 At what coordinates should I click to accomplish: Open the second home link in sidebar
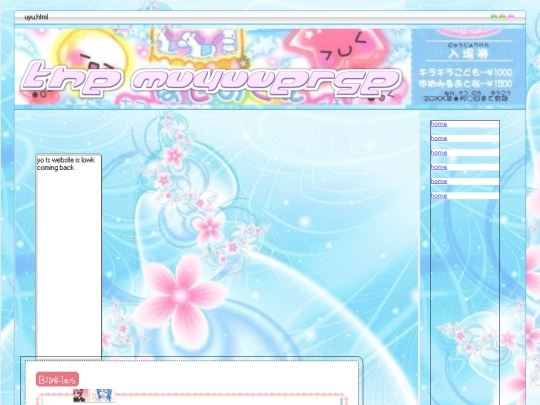(x=439, y=138)
